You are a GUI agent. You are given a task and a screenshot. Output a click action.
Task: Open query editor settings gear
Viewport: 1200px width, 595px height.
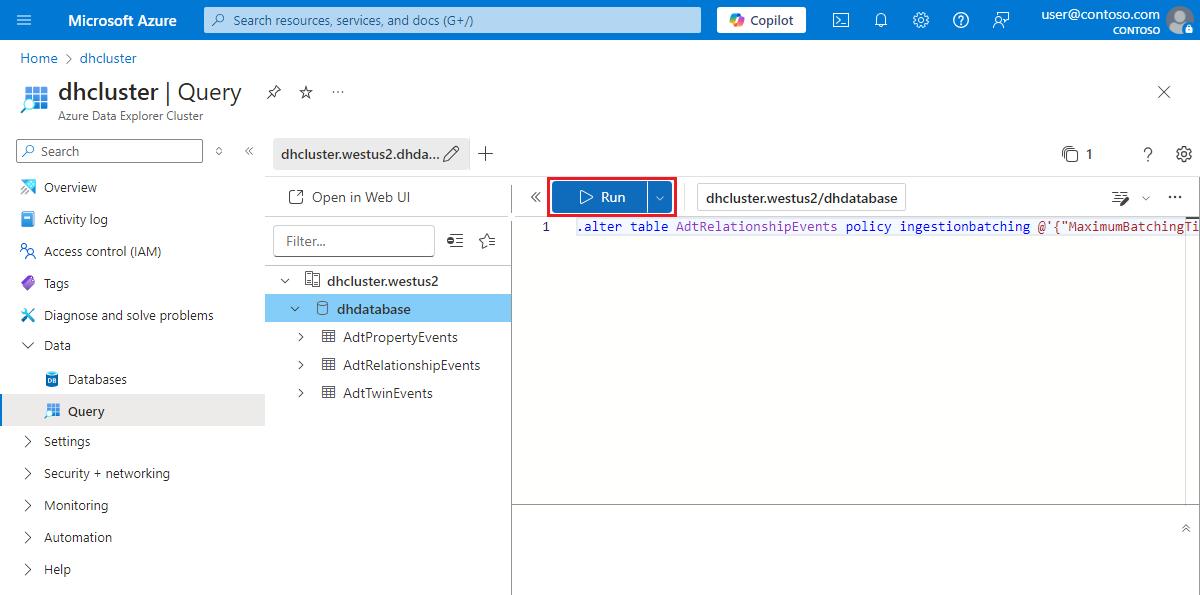1184,154
